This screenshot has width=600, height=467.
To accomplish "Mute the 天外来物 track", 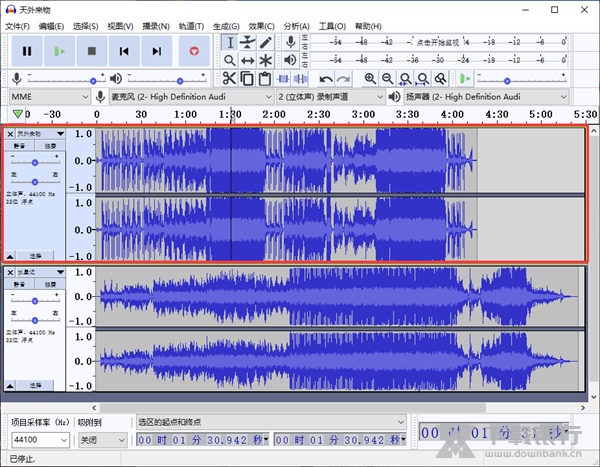I will click(x=20, y=146).
